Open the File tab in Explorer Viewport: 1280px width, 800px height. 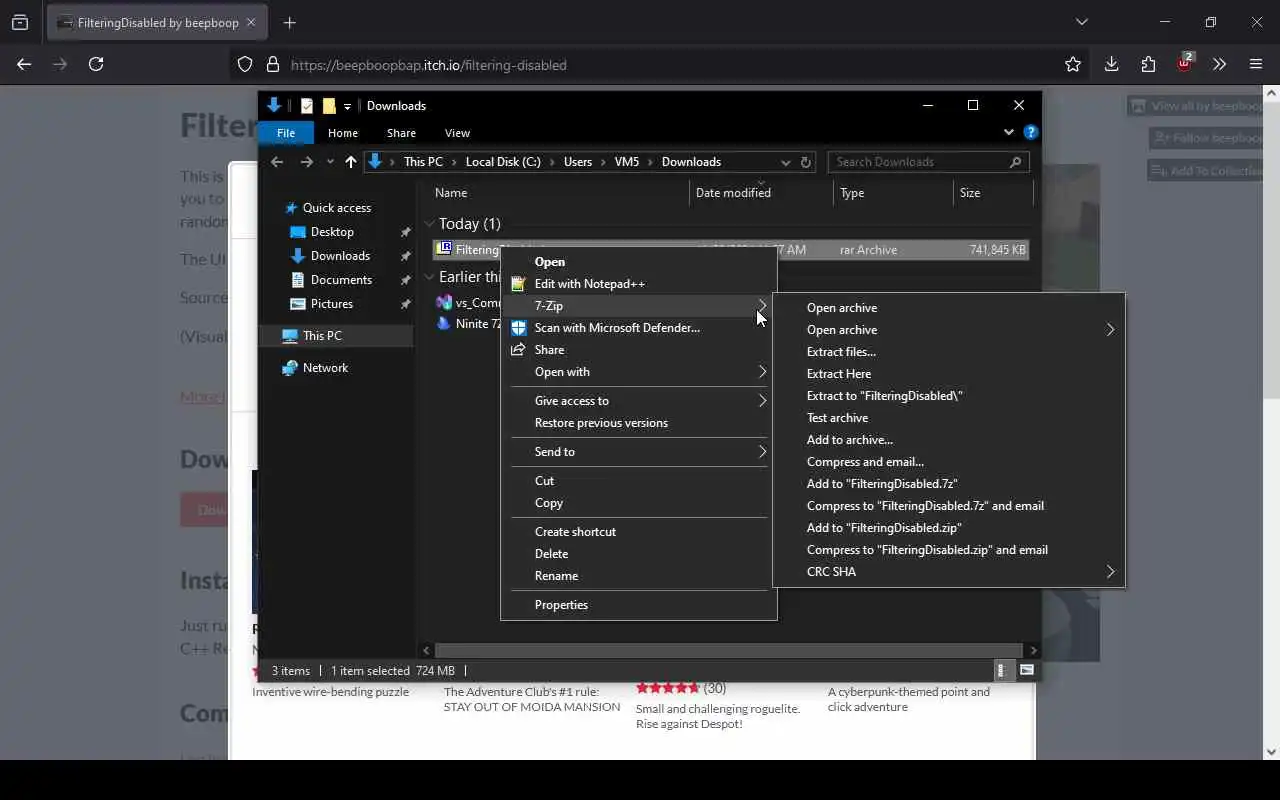[286, 133]
